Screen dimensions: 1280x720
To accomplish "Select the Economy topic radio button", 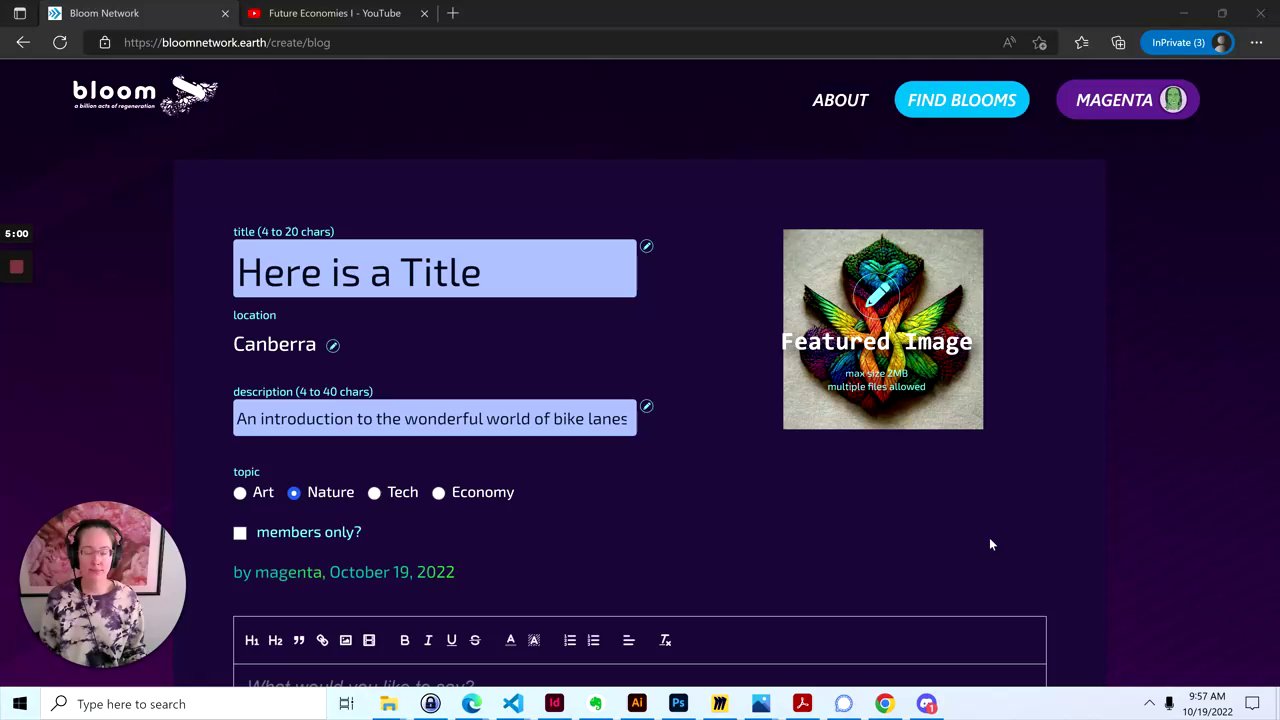I will point(438,493).
